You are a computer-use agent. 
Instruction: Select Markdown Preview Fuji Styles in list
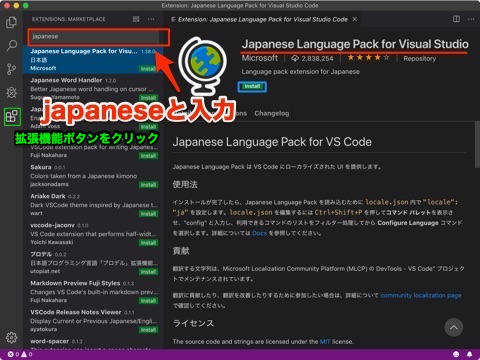click(93, 292)
